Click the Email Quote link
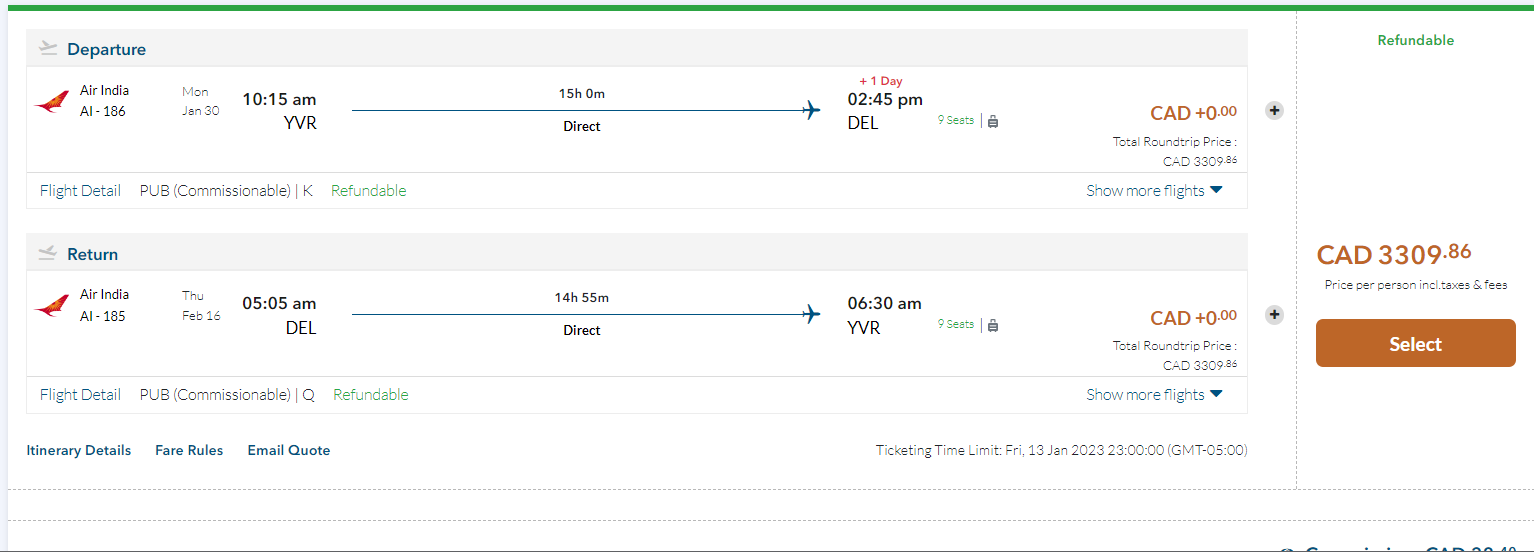The width and height of the screenshot is (1534, 552). (289, 450)
